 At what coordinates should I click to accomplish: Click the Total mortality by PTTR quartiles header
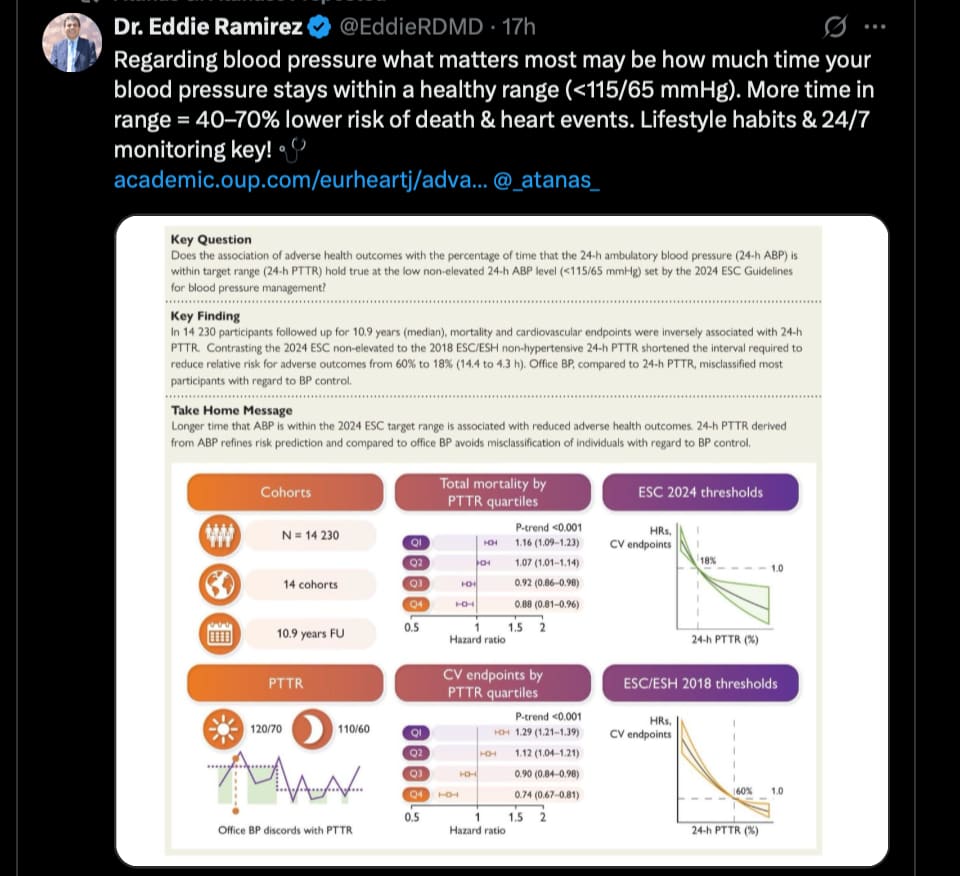click(x=493, y=492)
